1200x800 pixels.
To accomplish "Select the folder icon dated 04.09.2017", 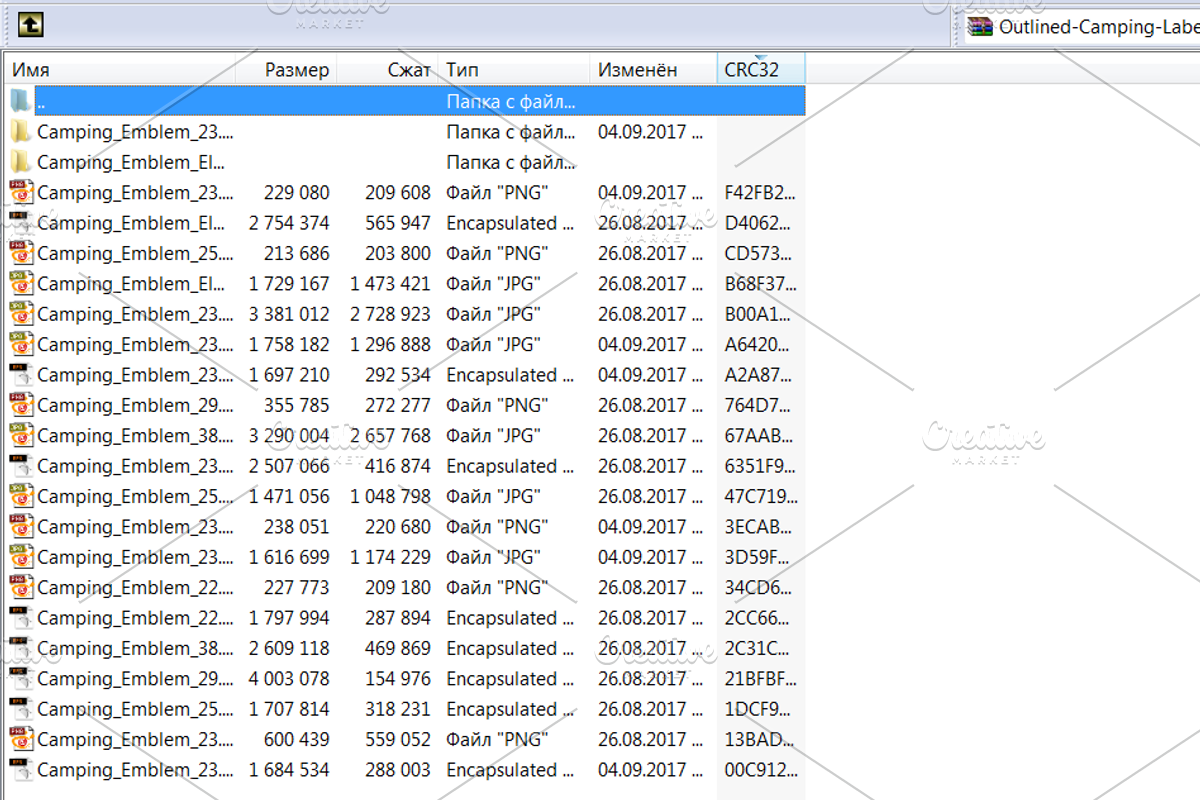I will pos(20,132).
